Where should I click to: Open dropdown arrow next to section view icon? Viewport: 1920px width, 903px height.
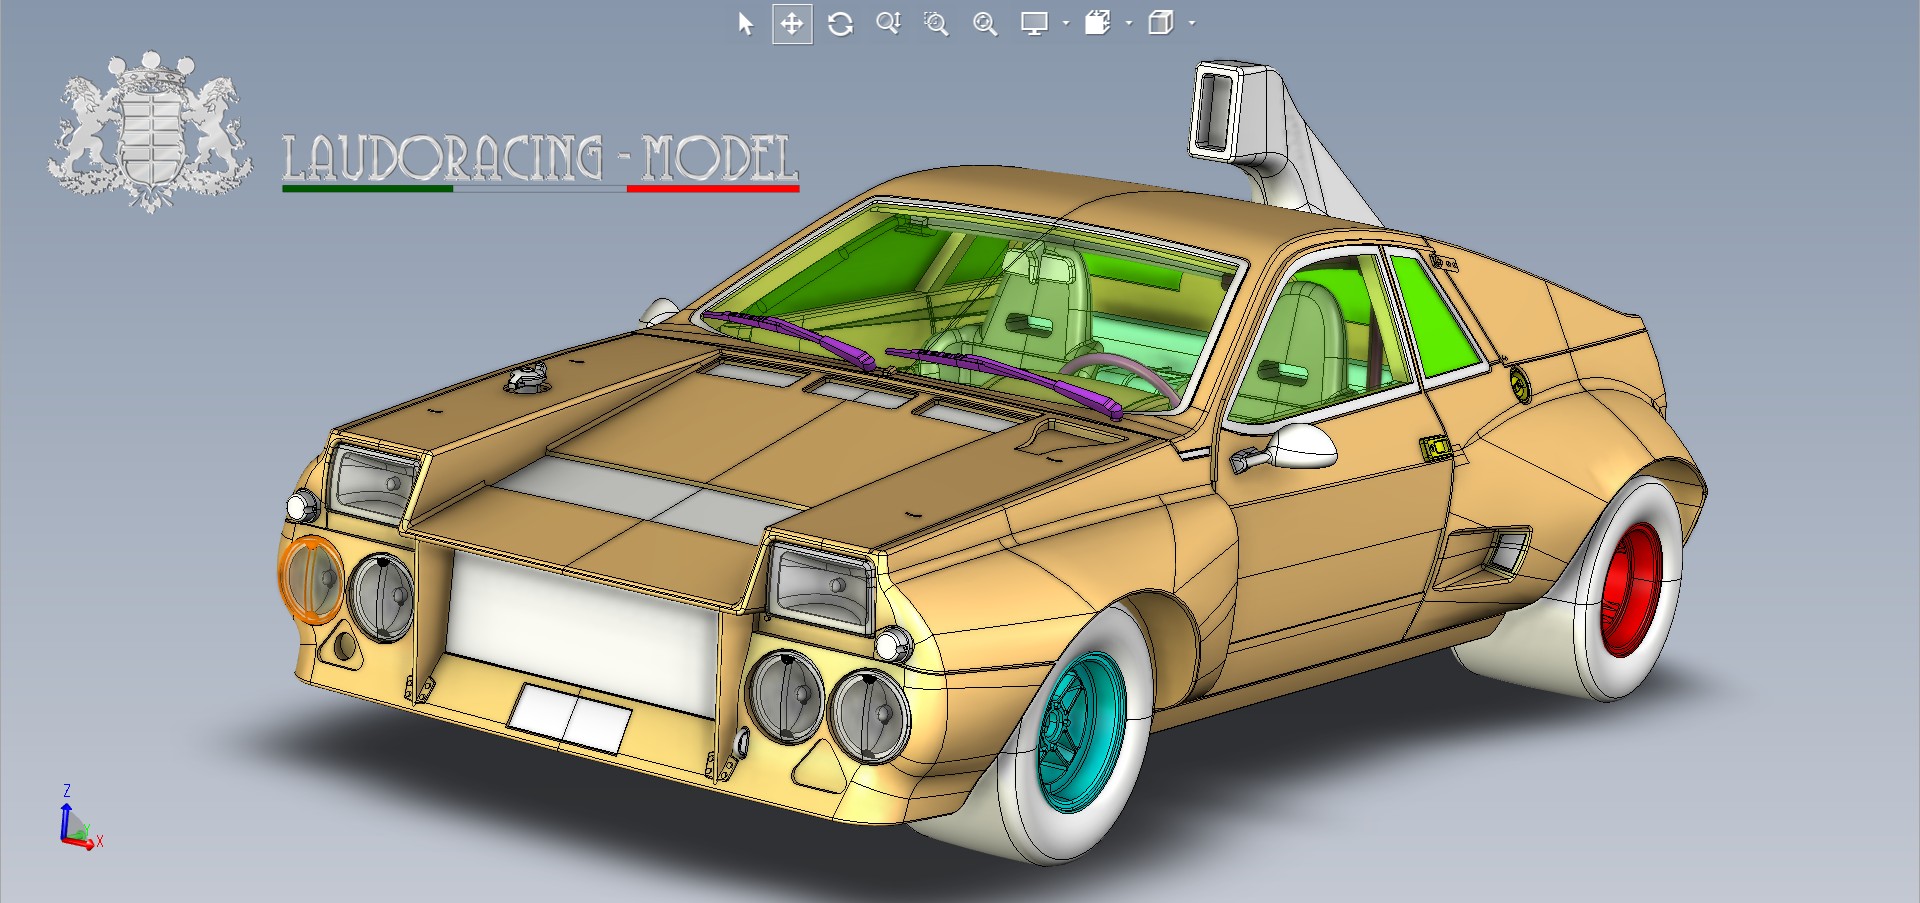(x=1129, y=24)
